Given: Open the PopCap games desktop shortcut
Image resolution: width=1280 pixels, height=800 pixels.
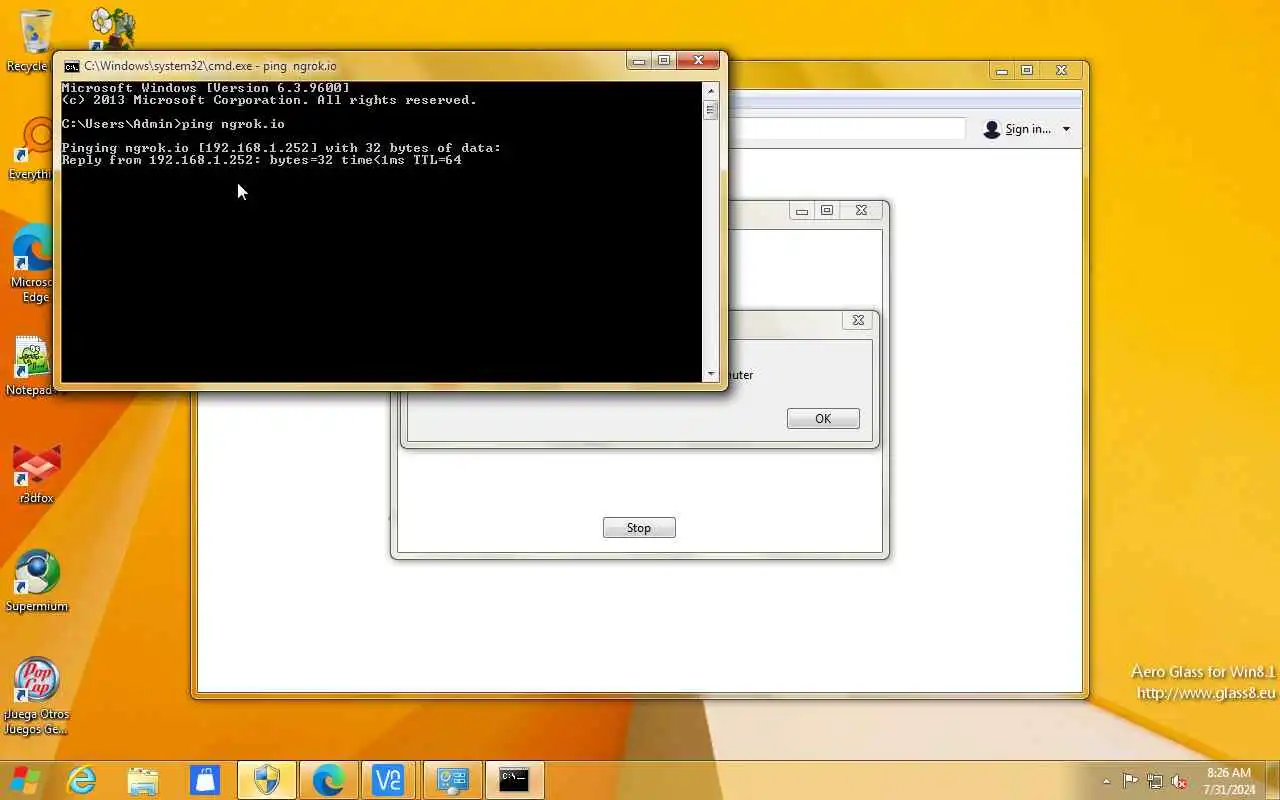Looking at the screenshot, I should [x=36, y=696].
